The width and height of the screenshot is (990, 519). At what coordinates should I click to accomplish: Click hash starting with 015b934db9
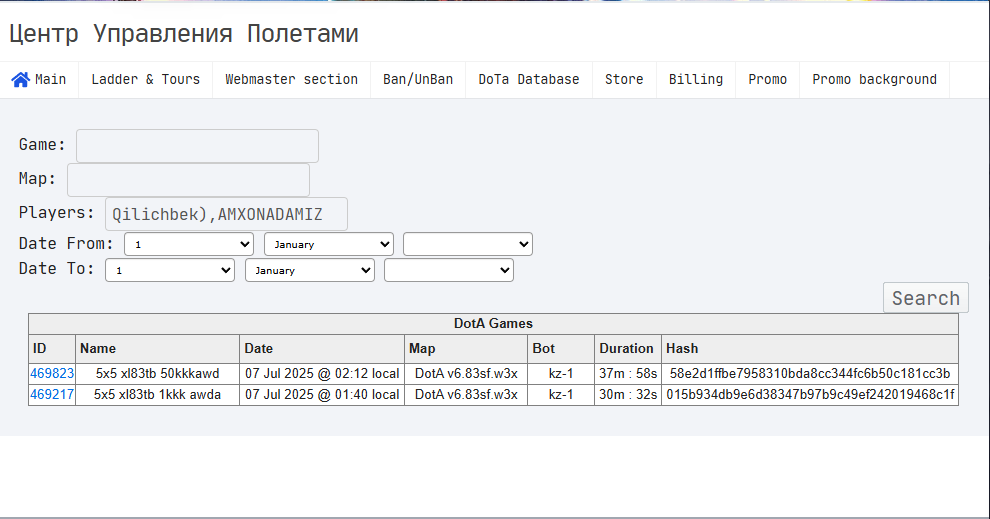809,395
